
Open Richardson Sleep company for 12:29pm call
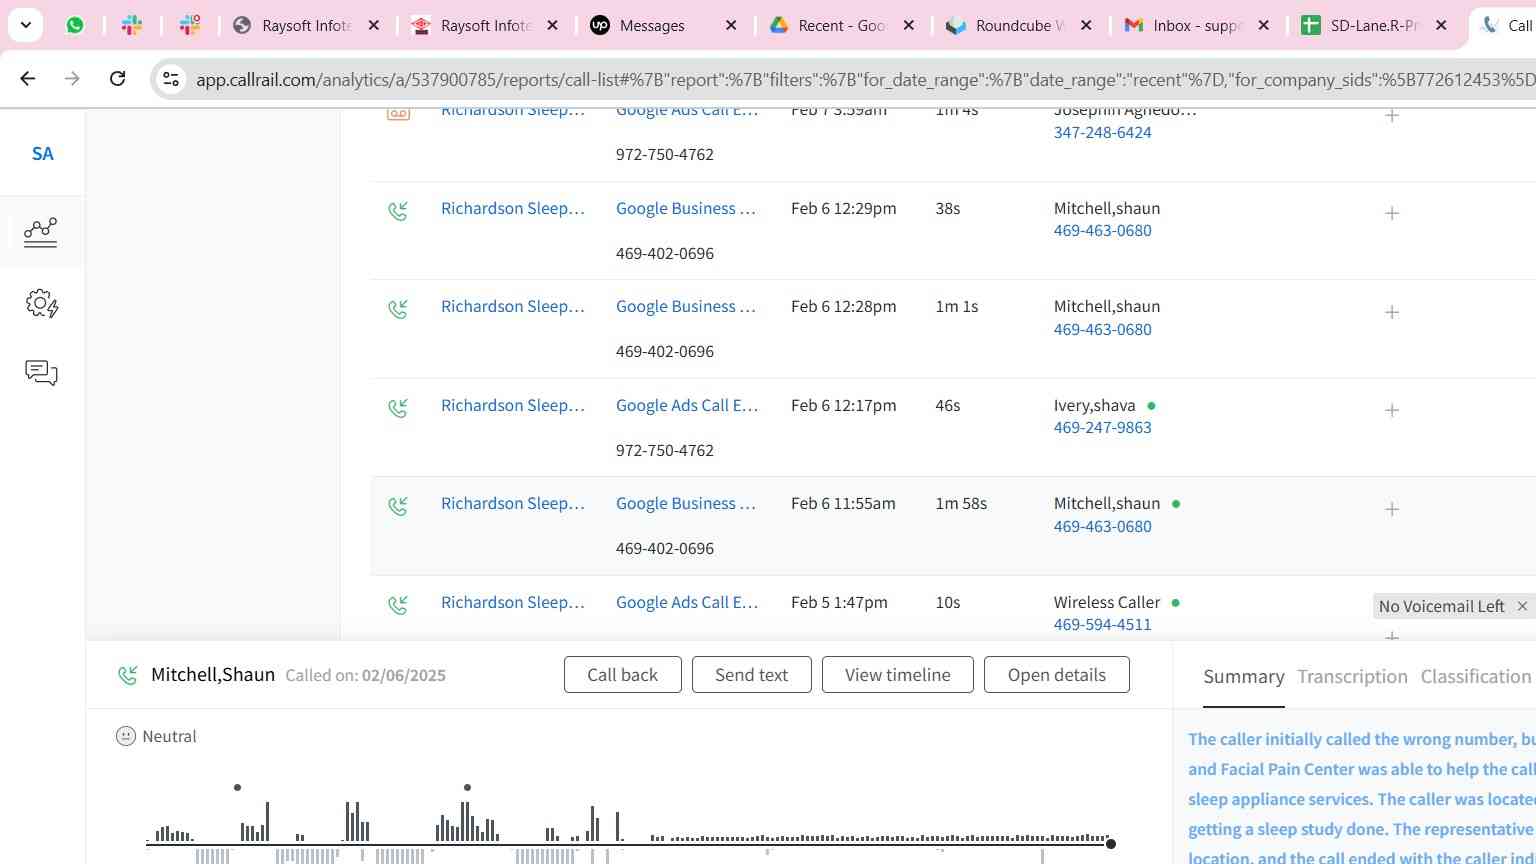[513, 208]
